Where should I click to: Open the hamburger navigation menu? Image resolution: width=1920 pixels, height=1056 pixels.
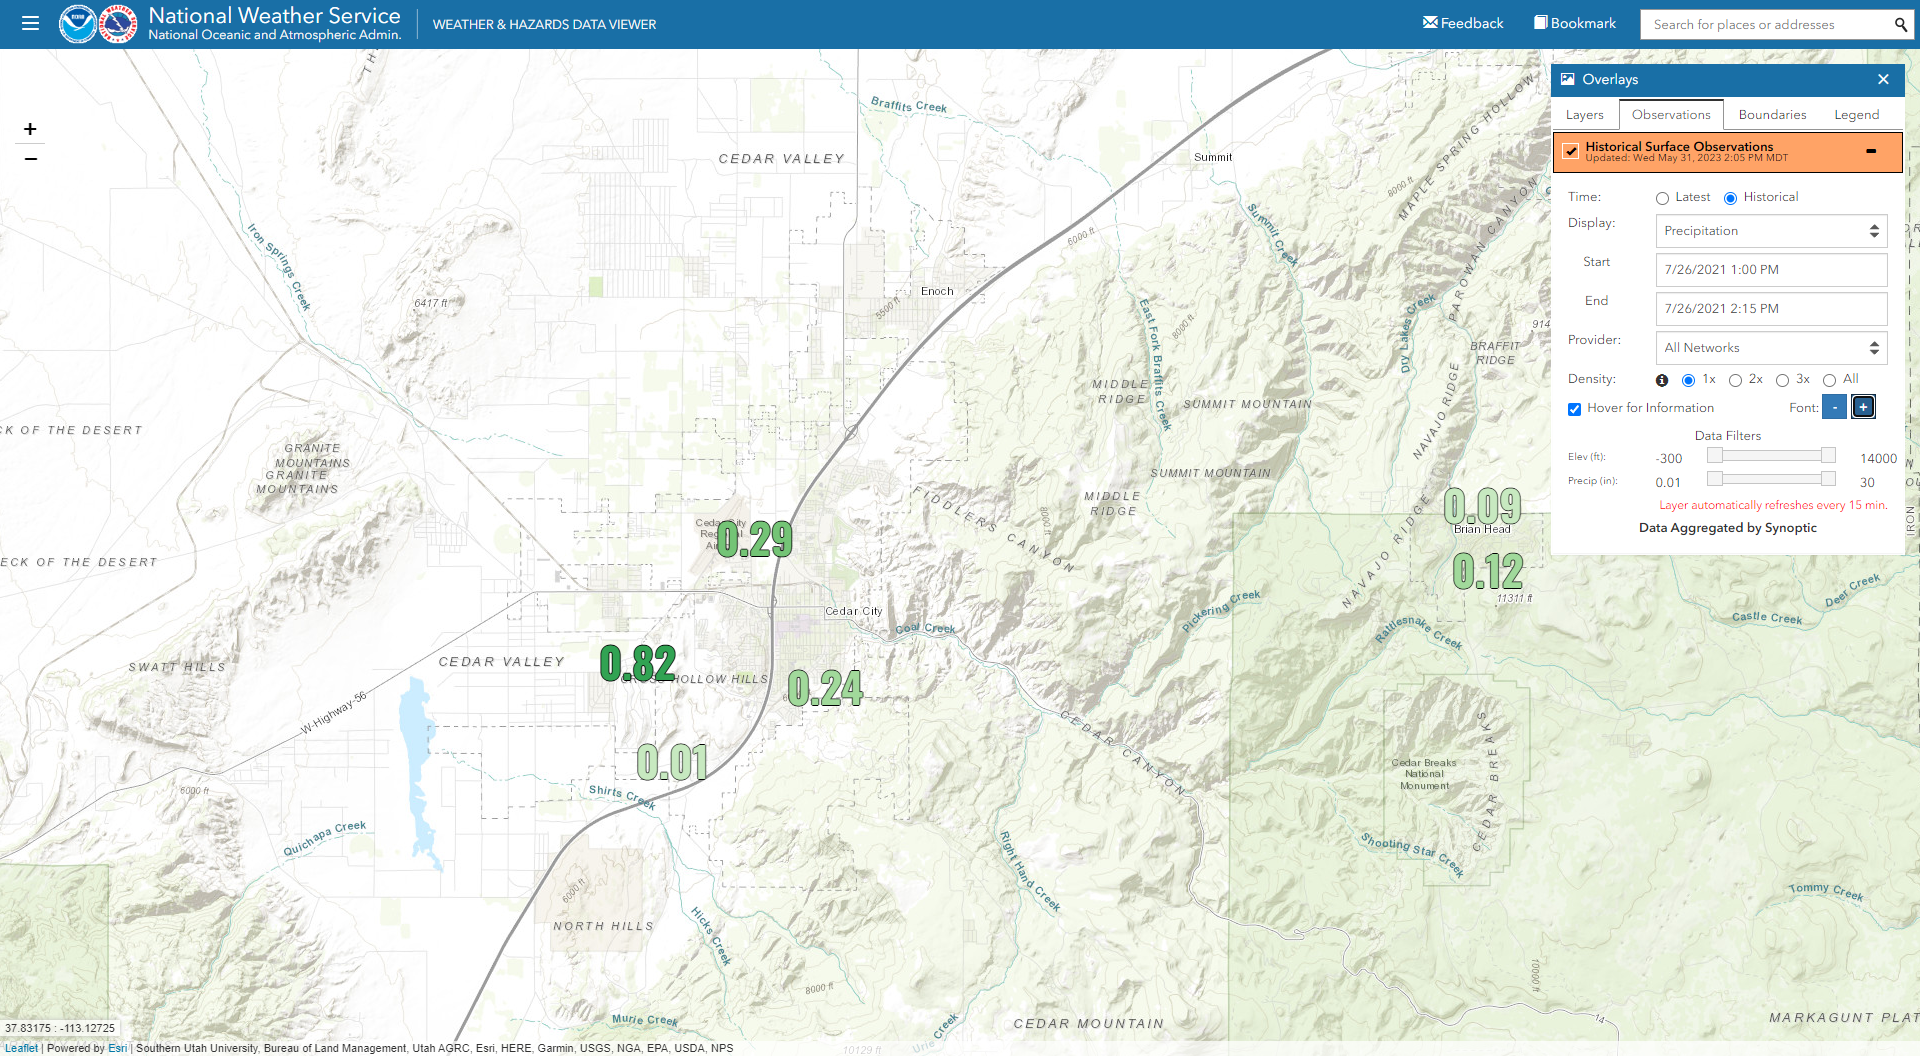[30, 23]
